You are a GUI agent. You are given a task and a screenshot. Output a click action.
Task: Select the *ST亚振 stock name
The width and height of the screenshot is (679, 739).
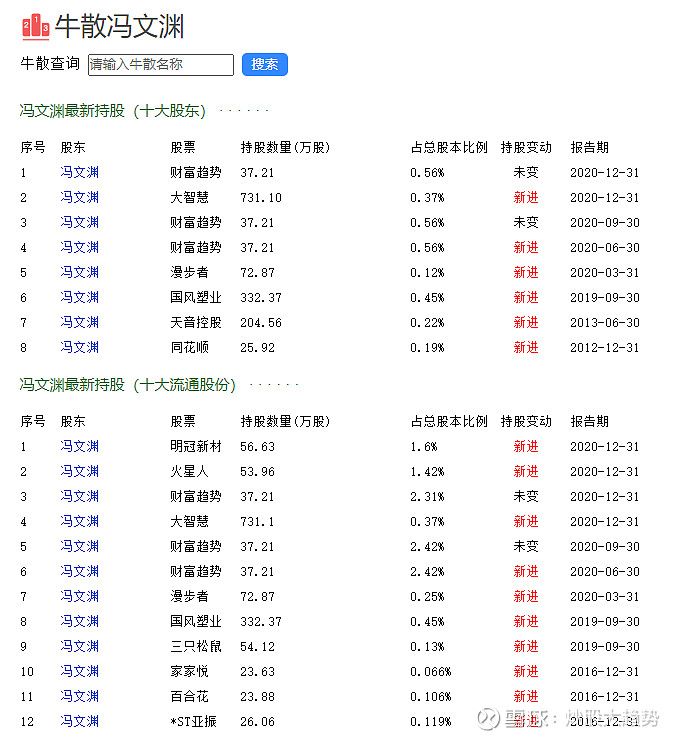[194, 721]
